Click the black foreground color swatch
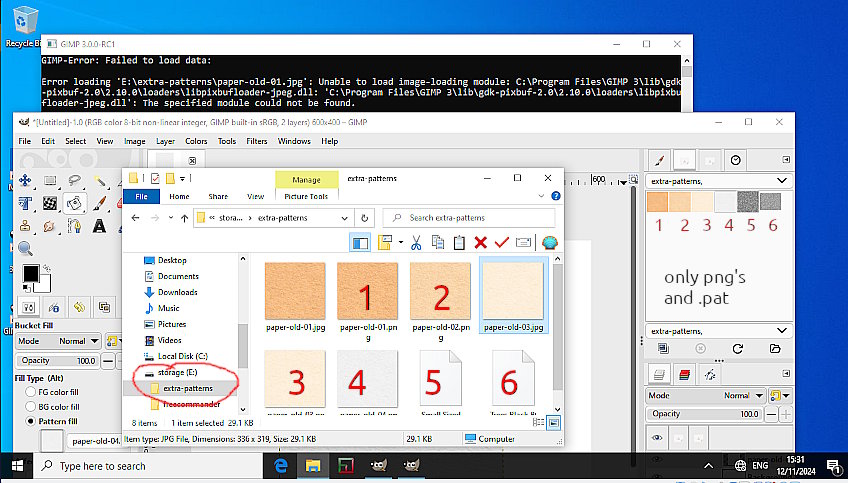848x483 pixels. pos(30,273)
